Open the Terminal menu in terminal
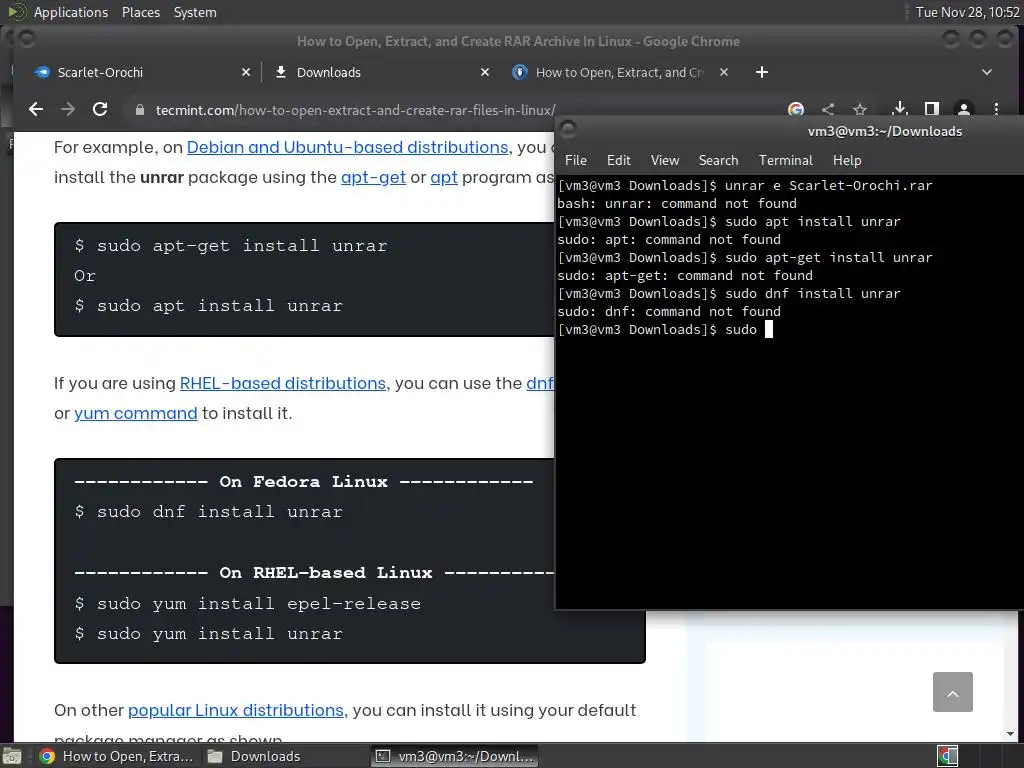1024x768 pixels. point(786,160)
